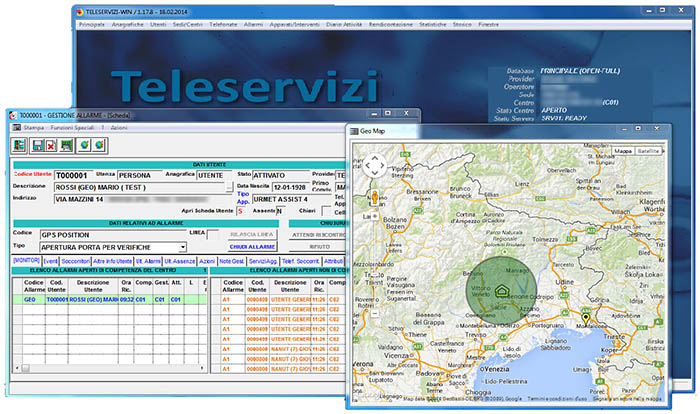This screenshot has height=414, width=700.
Task: Select the Servizi Agg. tab
Action: click(263, 261)
